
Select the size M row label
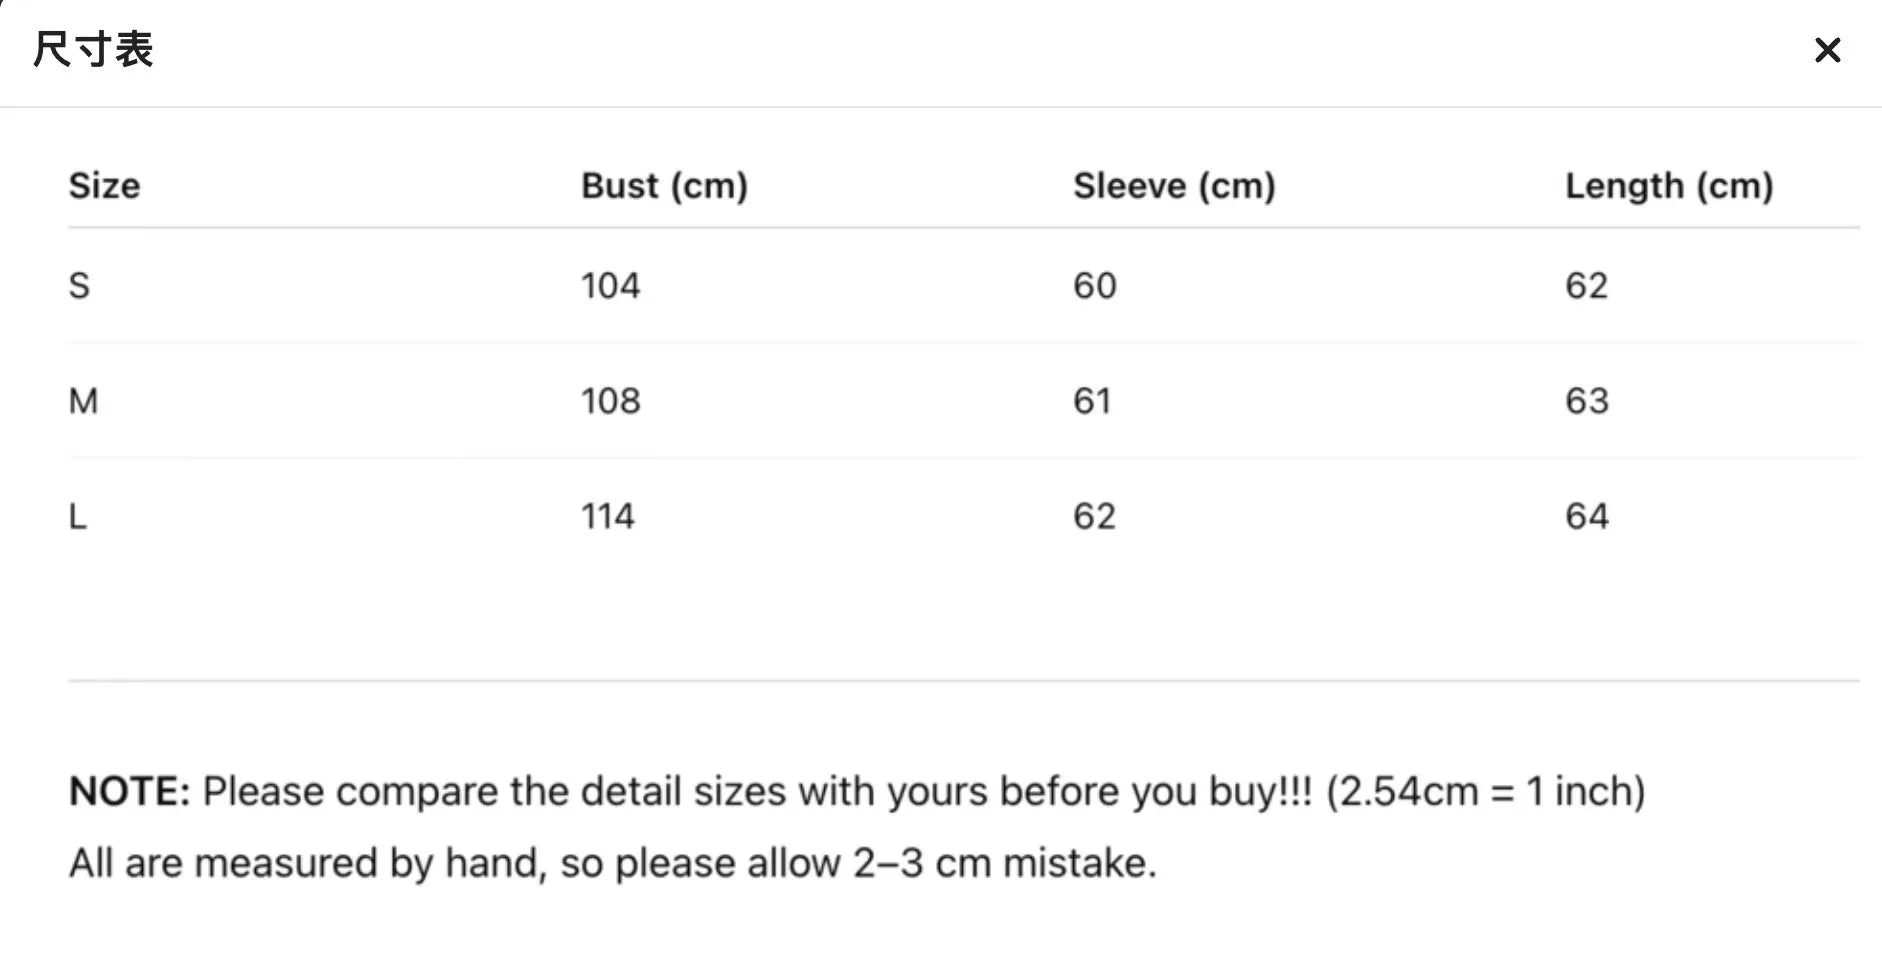(x=83, y=401)
